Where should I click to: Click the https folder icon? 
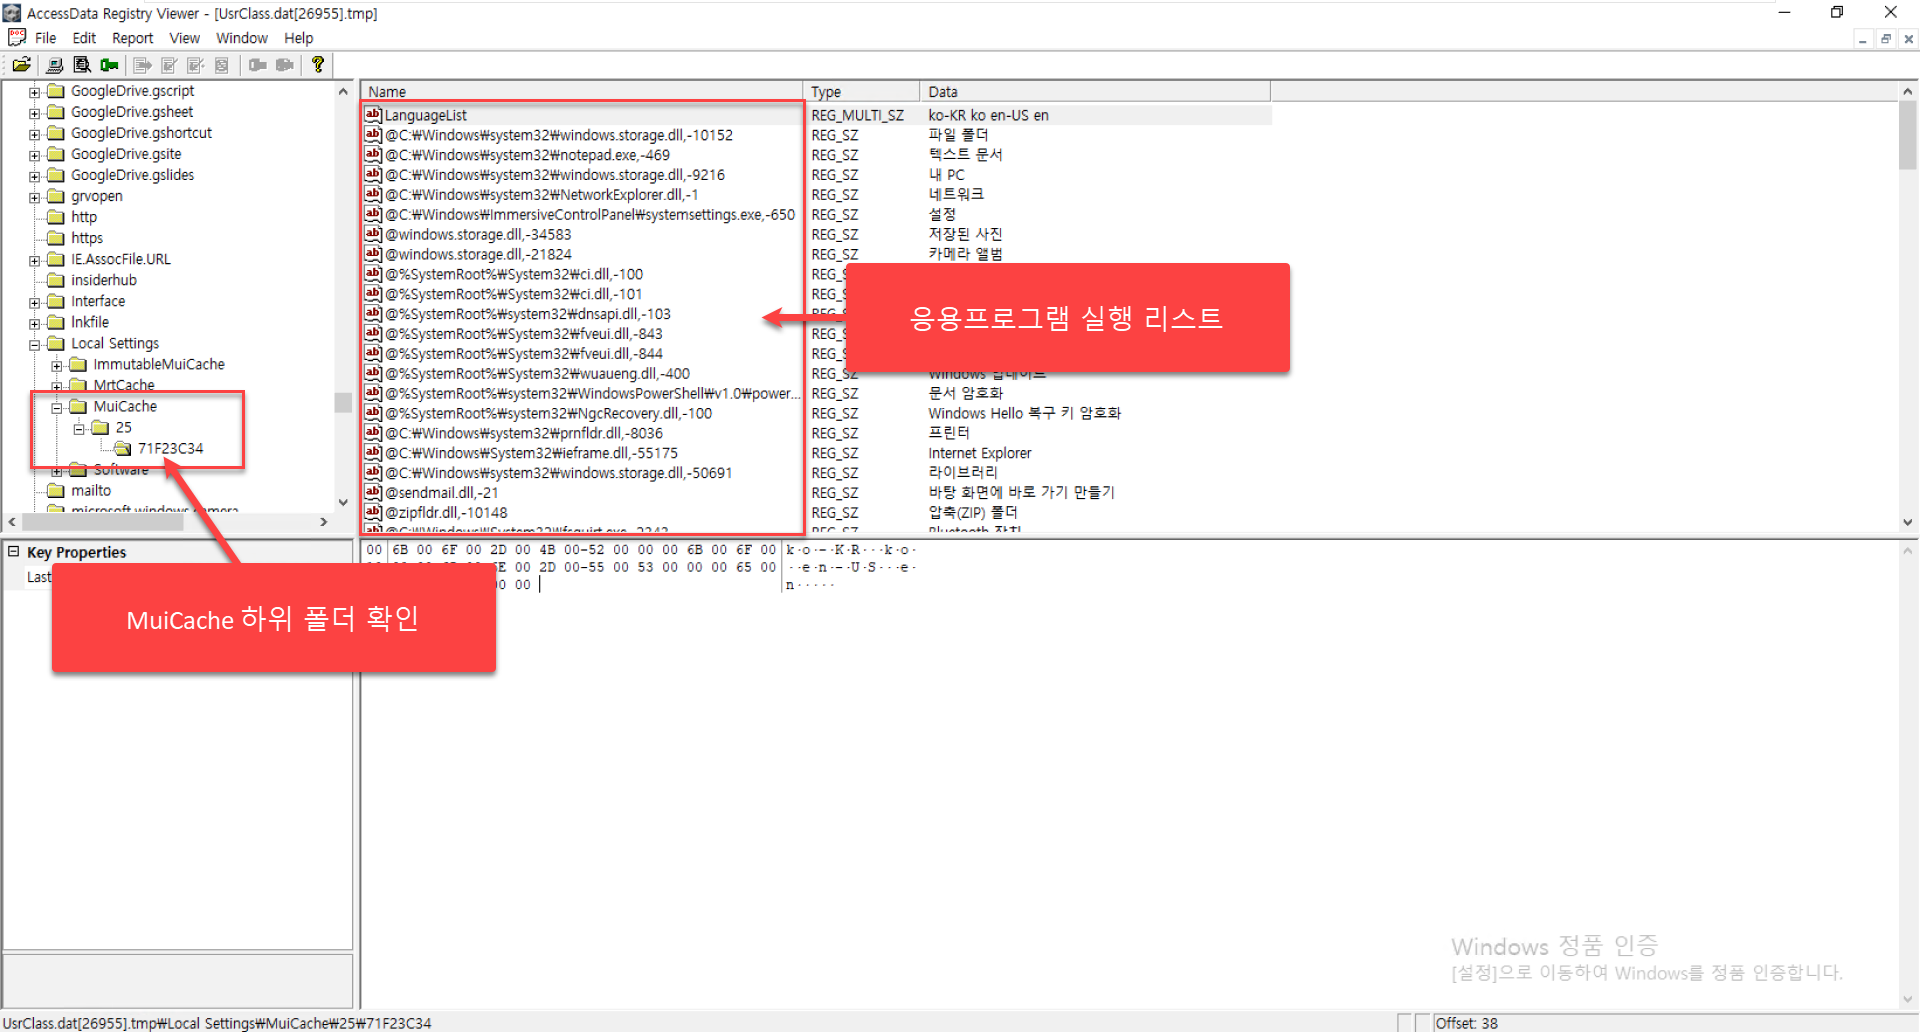point(56,238)
